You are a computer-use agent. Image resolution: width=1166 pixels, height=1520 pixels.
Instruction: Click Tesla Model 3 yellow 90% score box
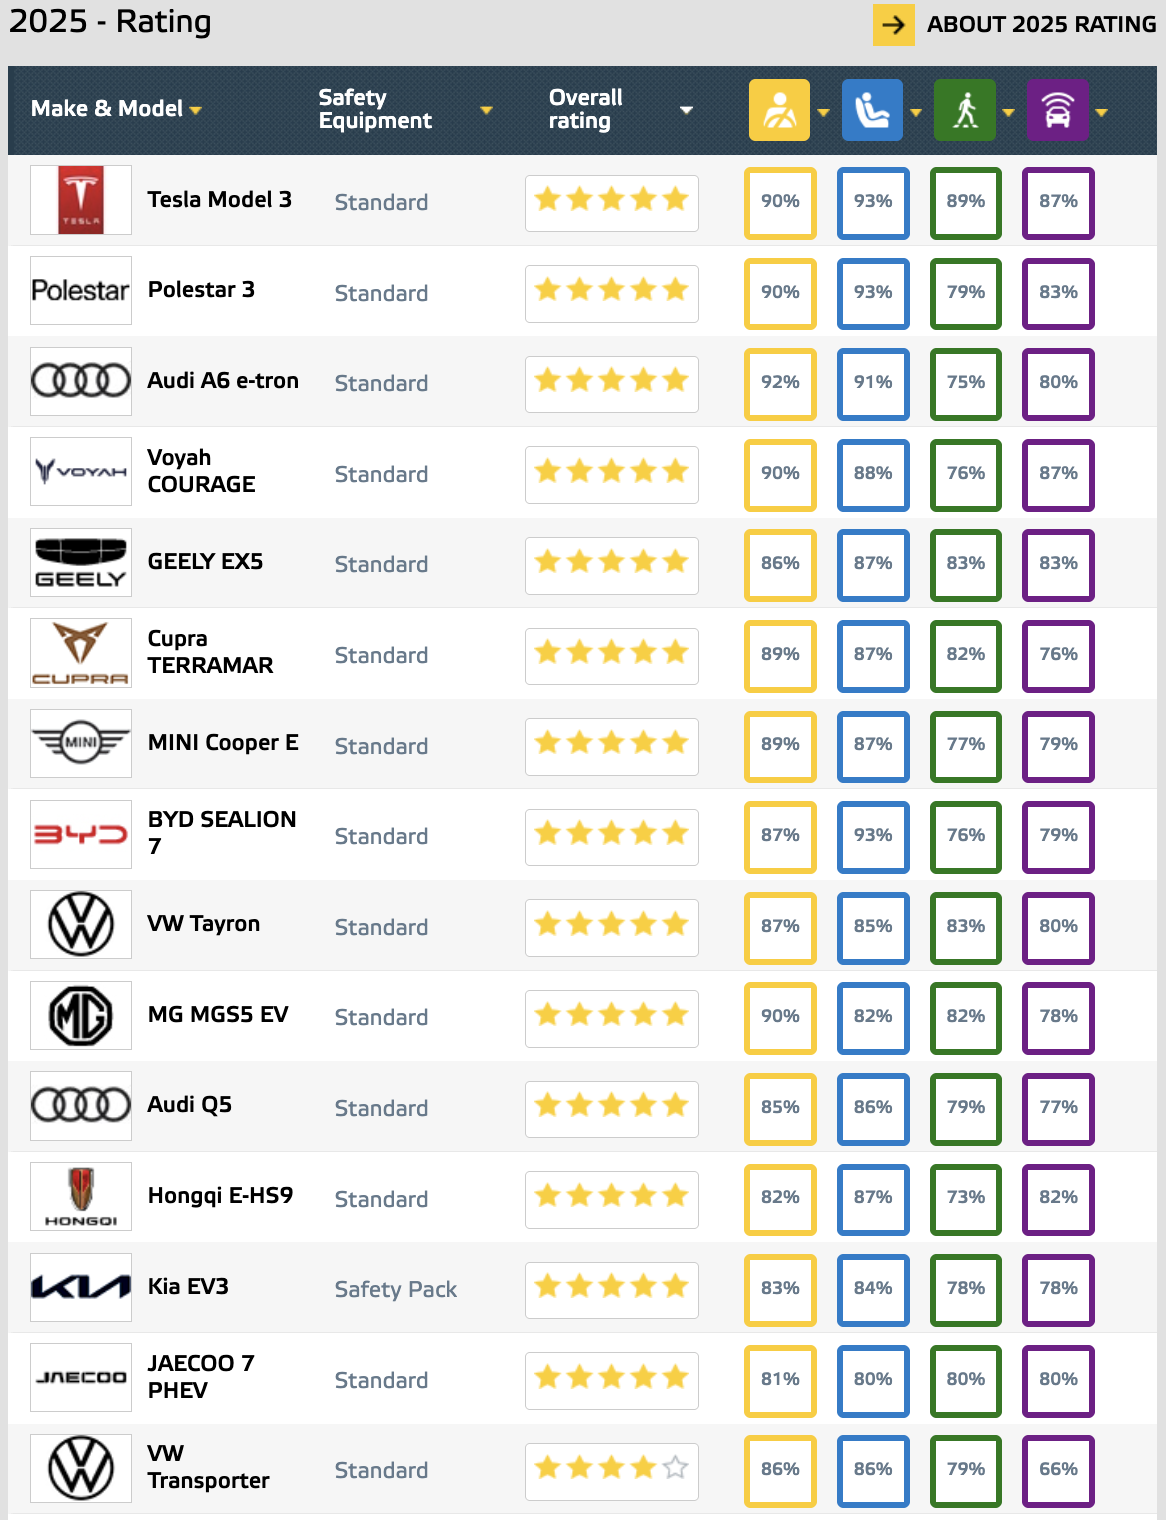point(780,202)
